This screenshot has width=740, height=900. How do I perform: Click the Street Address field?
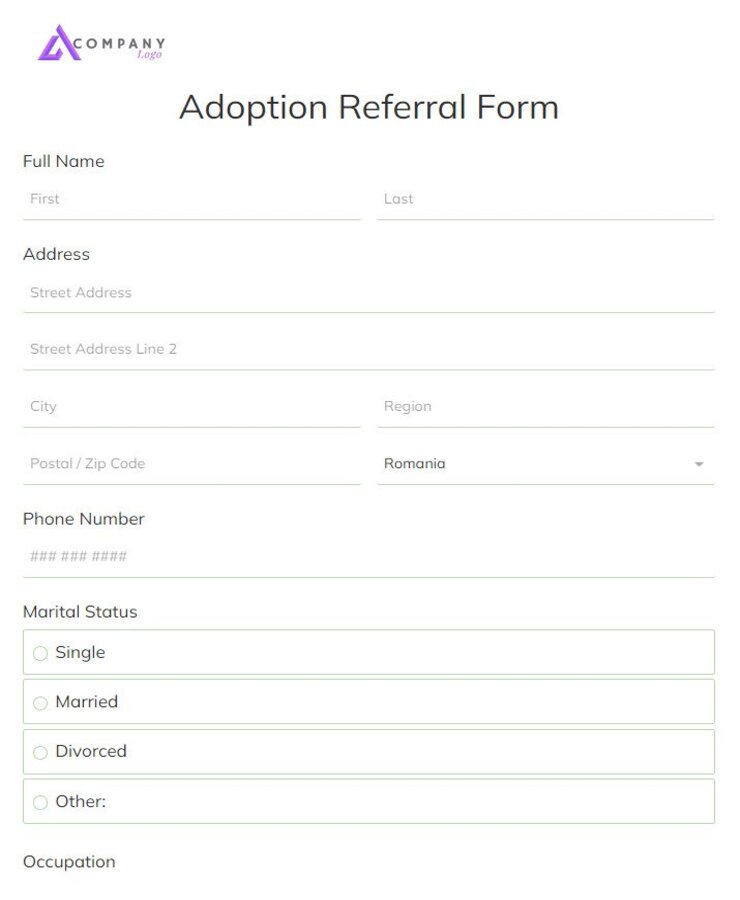(x=368, y=293)
